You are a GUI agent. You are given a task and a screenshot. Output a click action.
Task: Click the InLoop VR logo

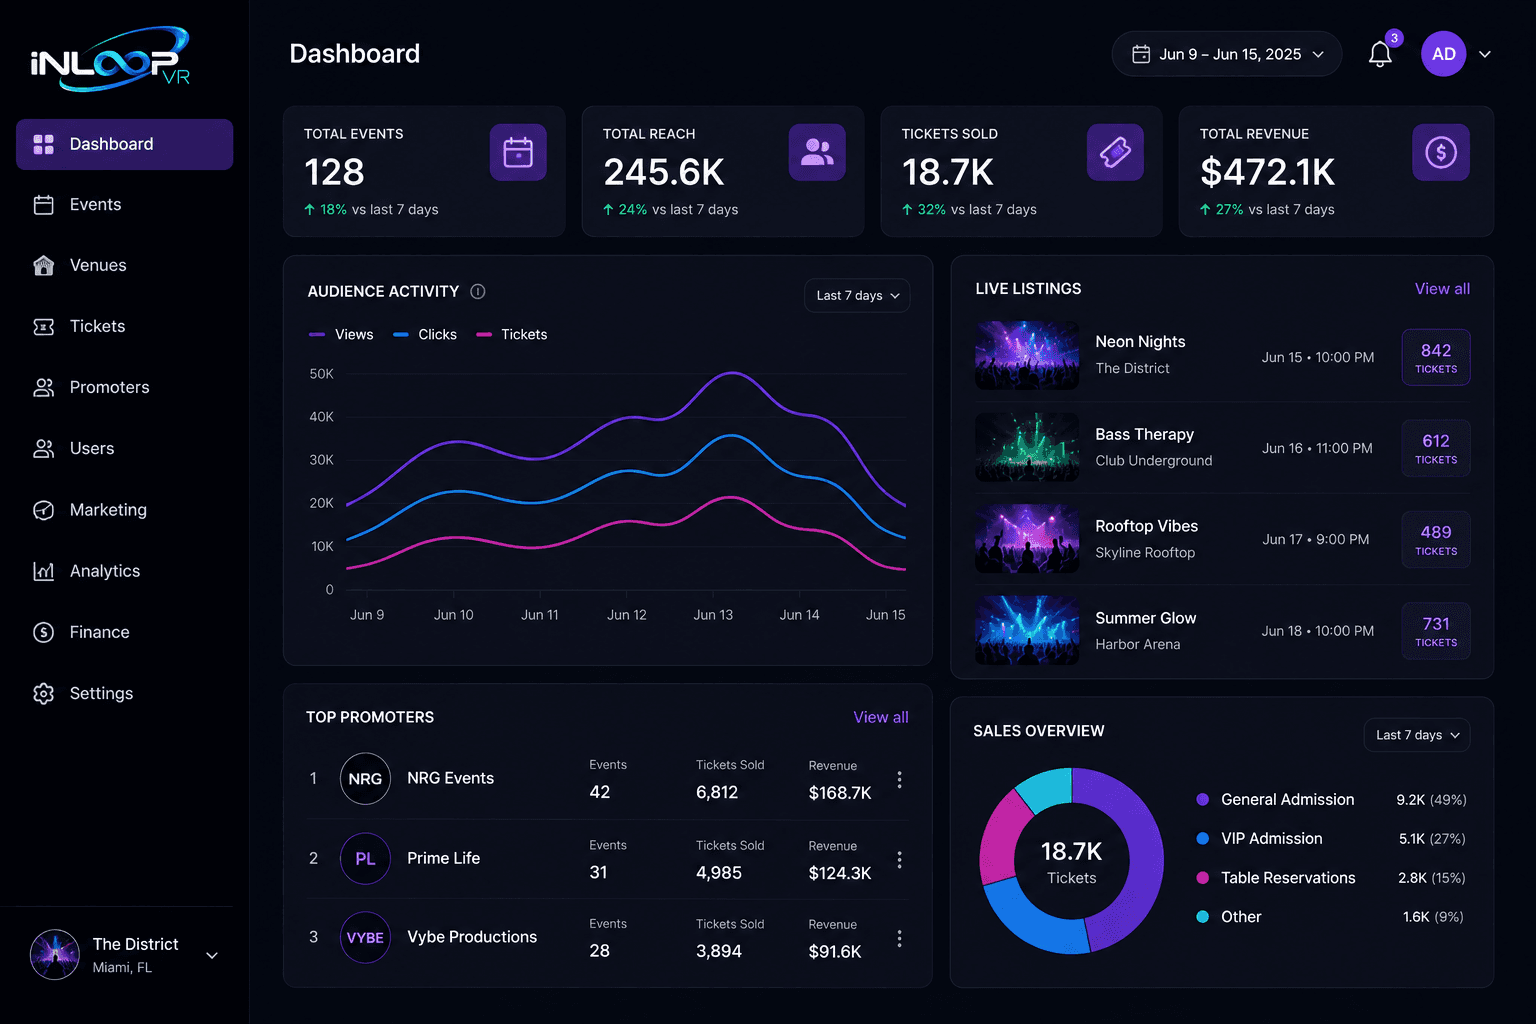110,59
